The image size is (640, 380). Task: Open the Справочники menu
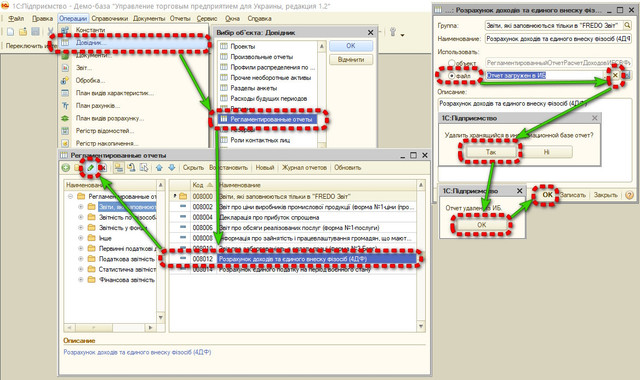(109, 18)
